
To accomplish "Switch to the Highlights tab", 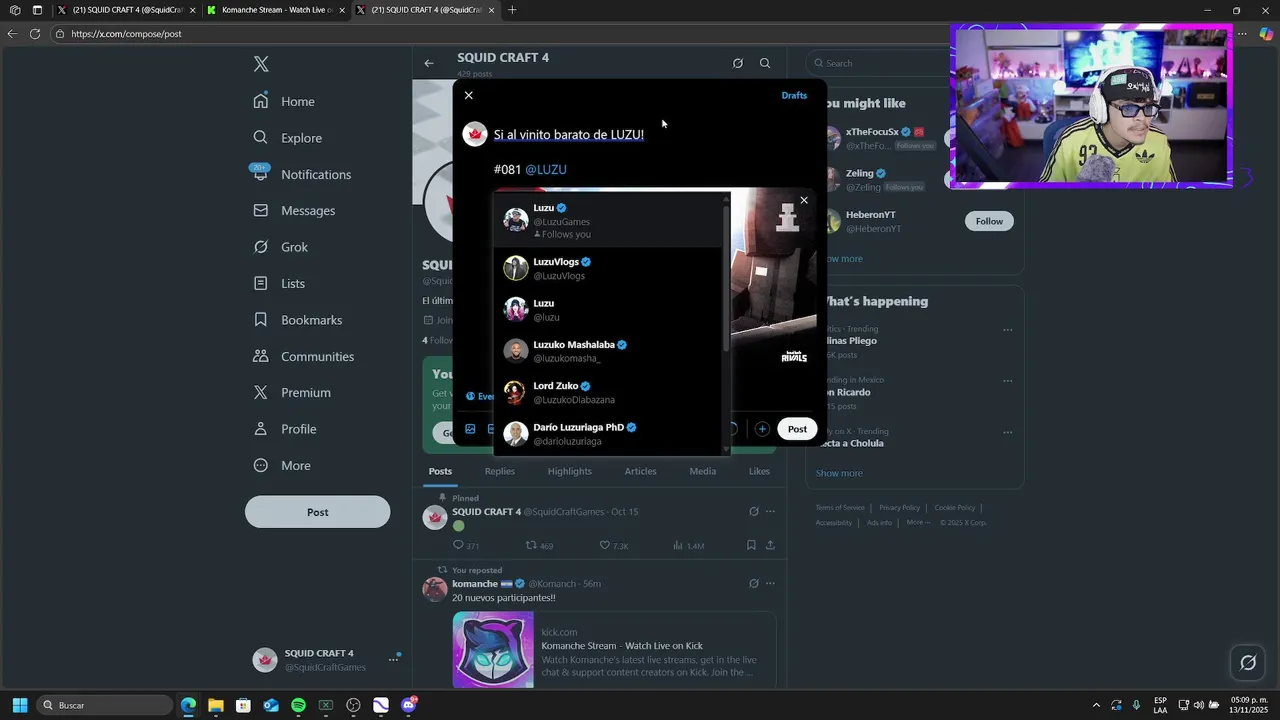I will coord(569,471).
